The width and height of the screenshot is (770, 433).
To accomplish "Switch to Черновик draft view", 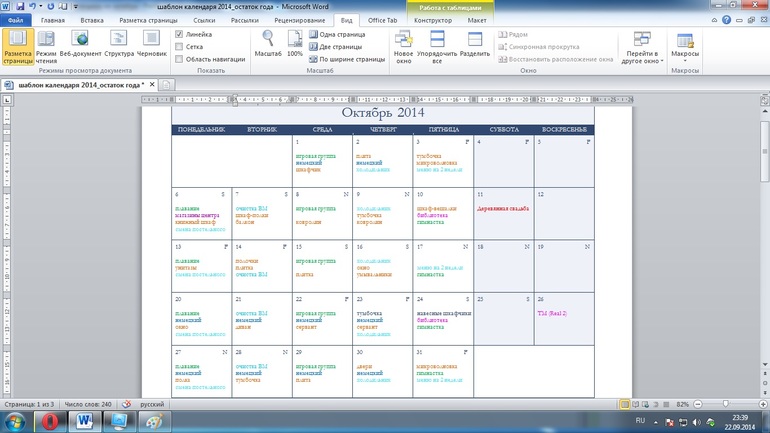I will click(x=152, y=45).
